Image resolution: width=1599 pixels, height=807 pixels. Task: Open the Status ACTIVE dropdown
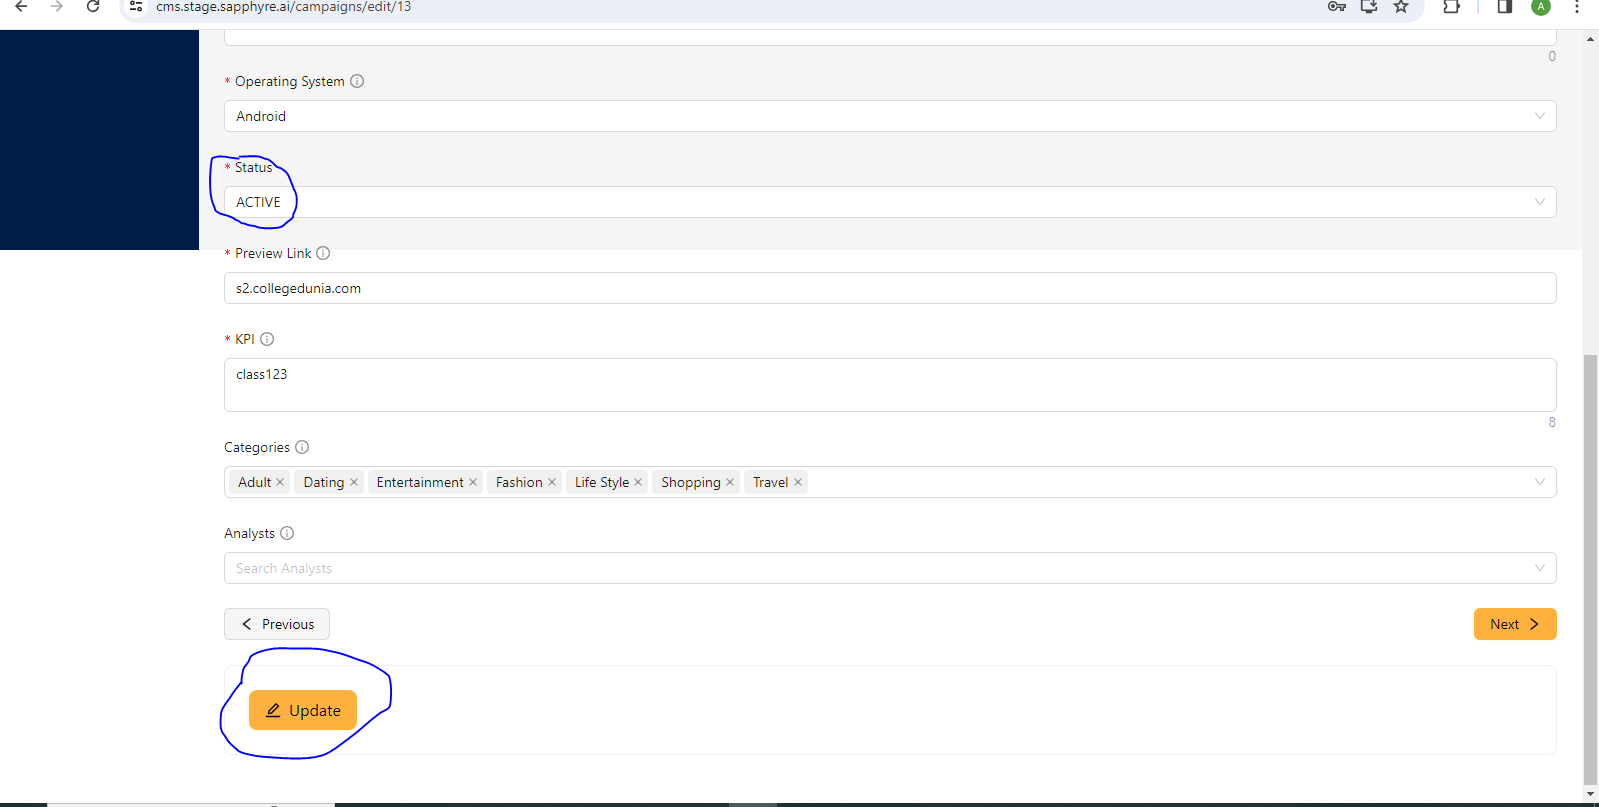[x=890, y=202]
